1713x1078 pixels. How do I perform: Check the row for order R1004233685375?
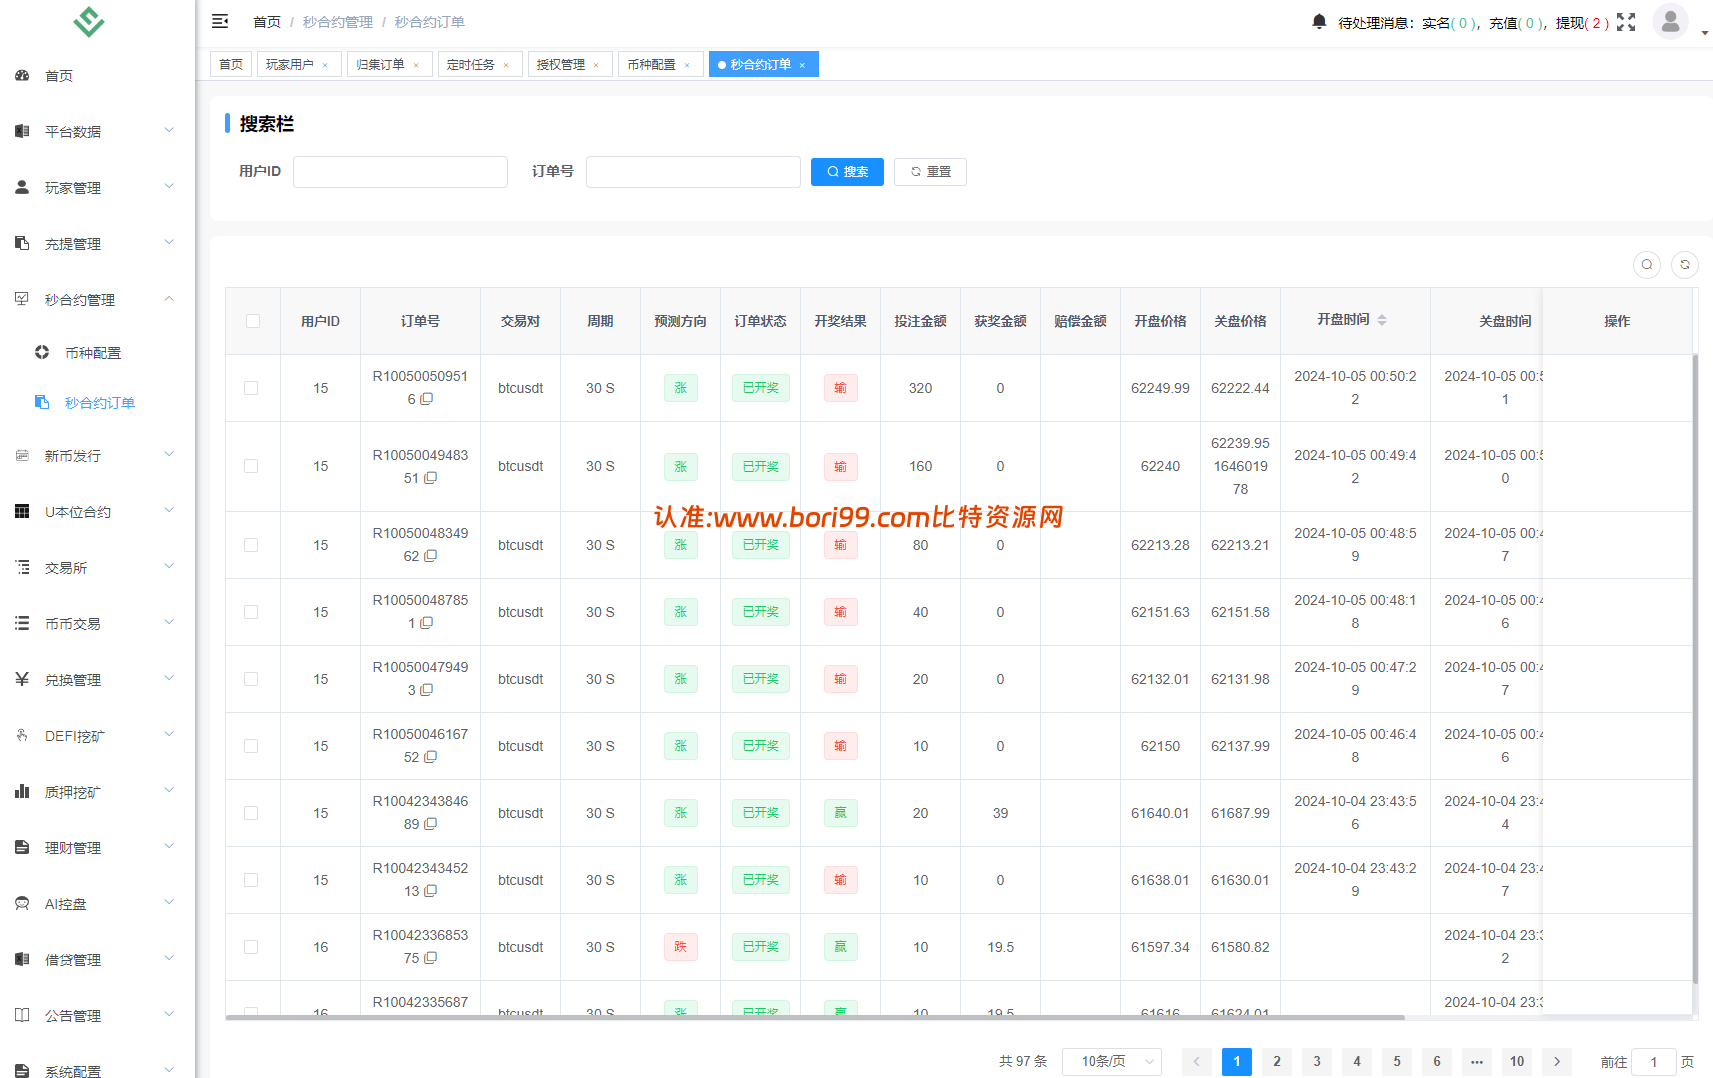pos(251,947)
